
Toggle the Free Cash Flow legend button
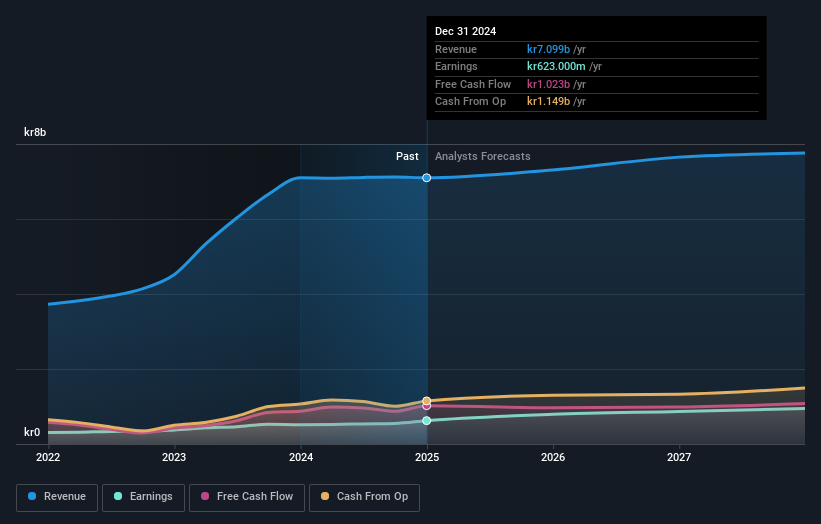tap(247, 497)
